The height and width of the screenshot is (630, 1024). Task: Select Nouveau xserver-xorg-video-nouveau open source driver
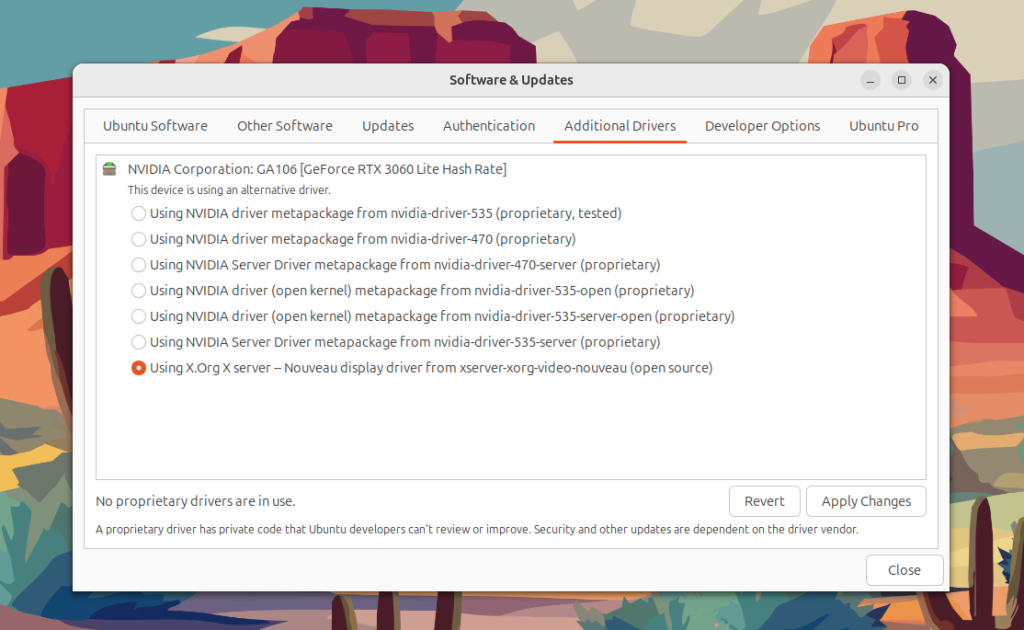pos(138,368)
